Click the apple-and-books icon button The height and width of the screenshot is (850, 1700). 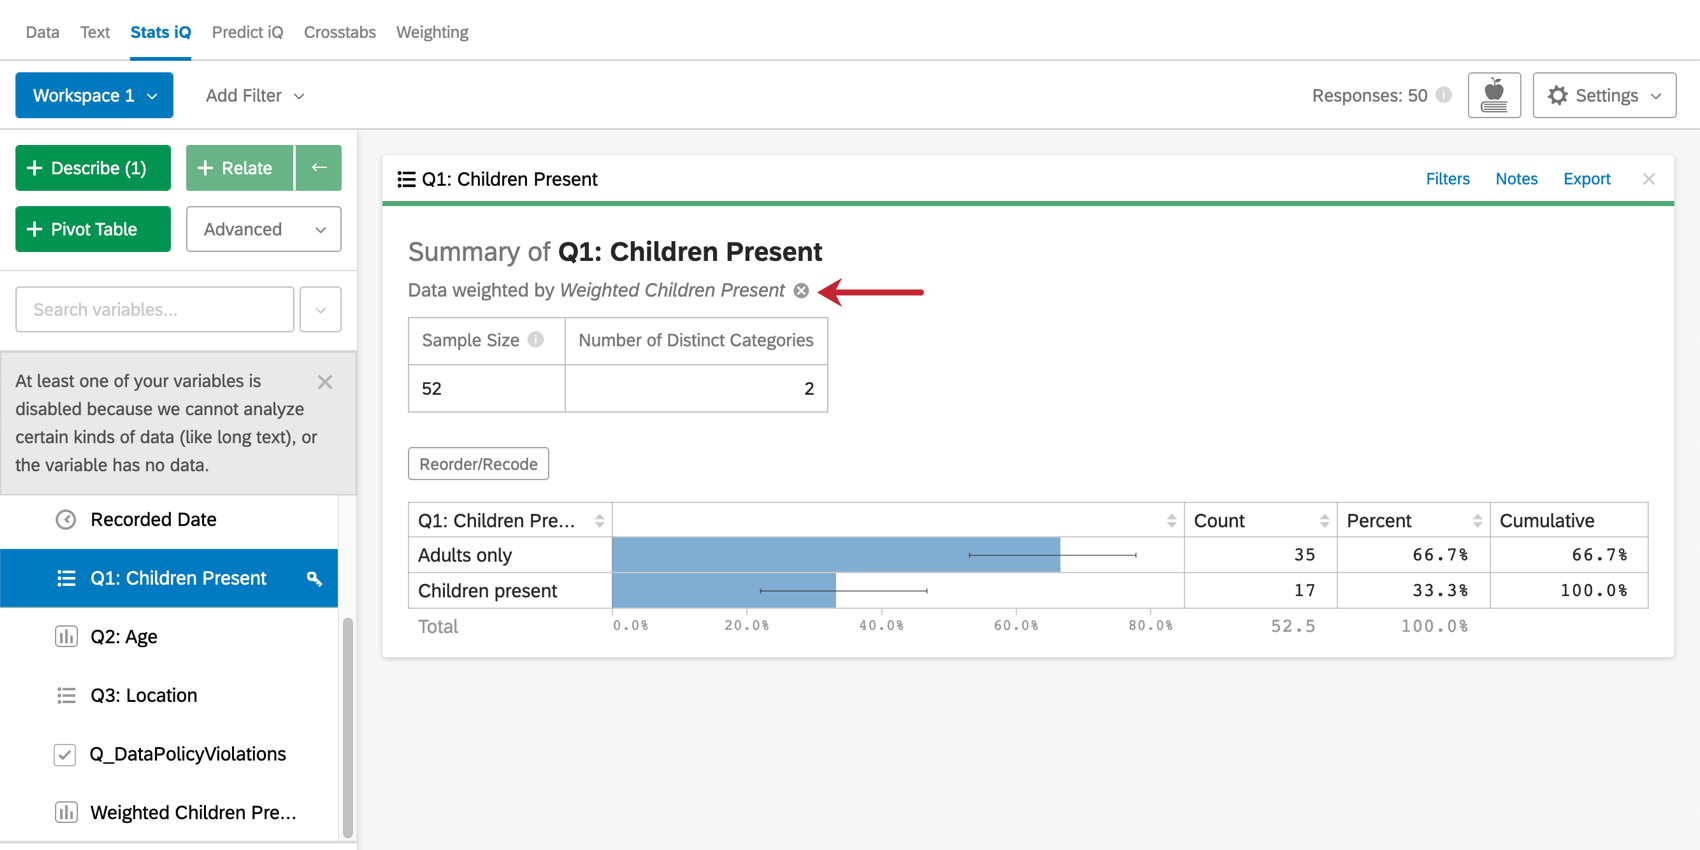[x=1494, y=96]
